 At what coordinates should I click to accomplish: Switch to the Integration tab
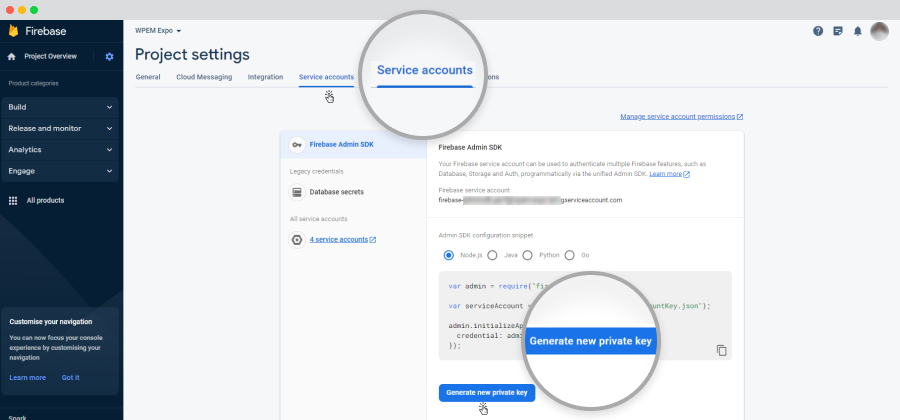(265, 77)
